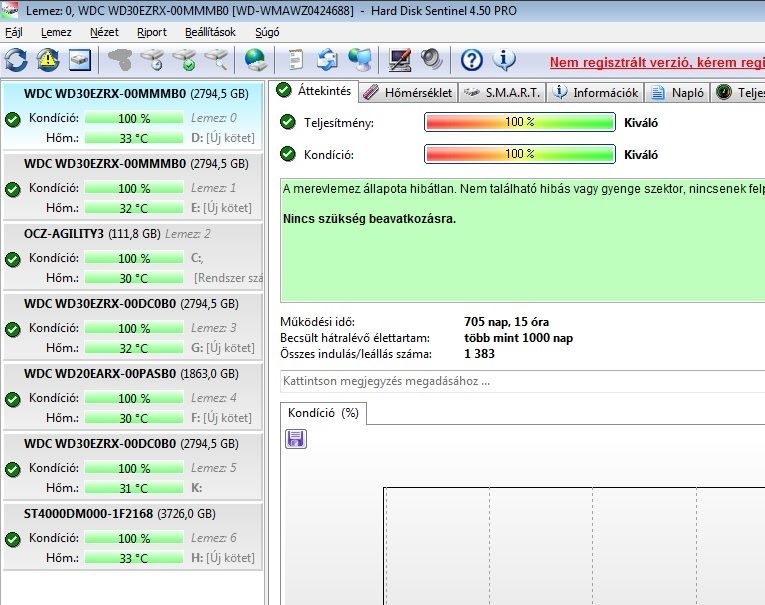Click the save icon under Kondíció (%) tab
The width and height of the screenshot is (765, 605).
click(x=296, y=439)
